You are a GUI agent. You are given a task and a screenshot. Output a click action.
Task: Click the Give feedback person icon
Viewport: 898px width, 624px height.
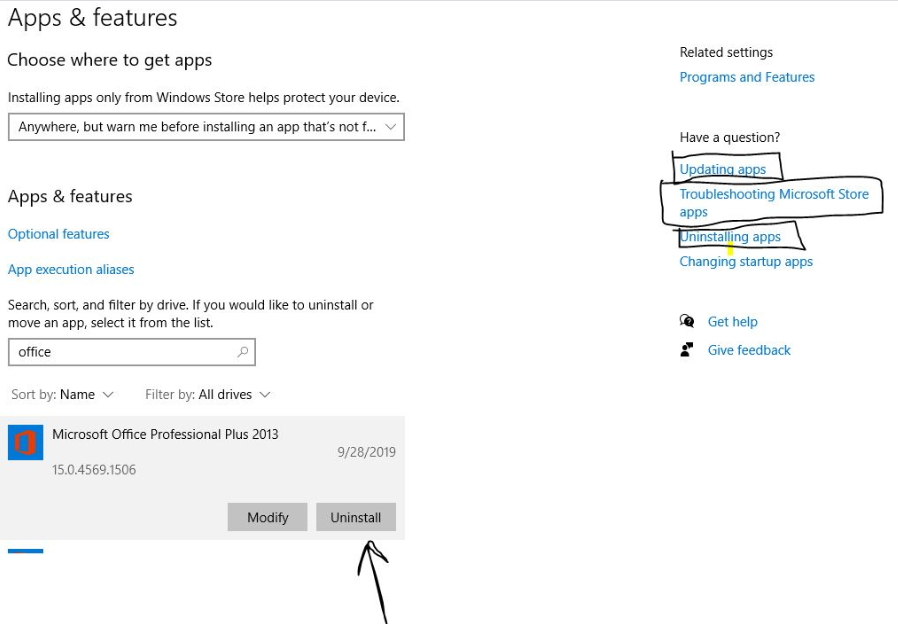pos(686,350)
